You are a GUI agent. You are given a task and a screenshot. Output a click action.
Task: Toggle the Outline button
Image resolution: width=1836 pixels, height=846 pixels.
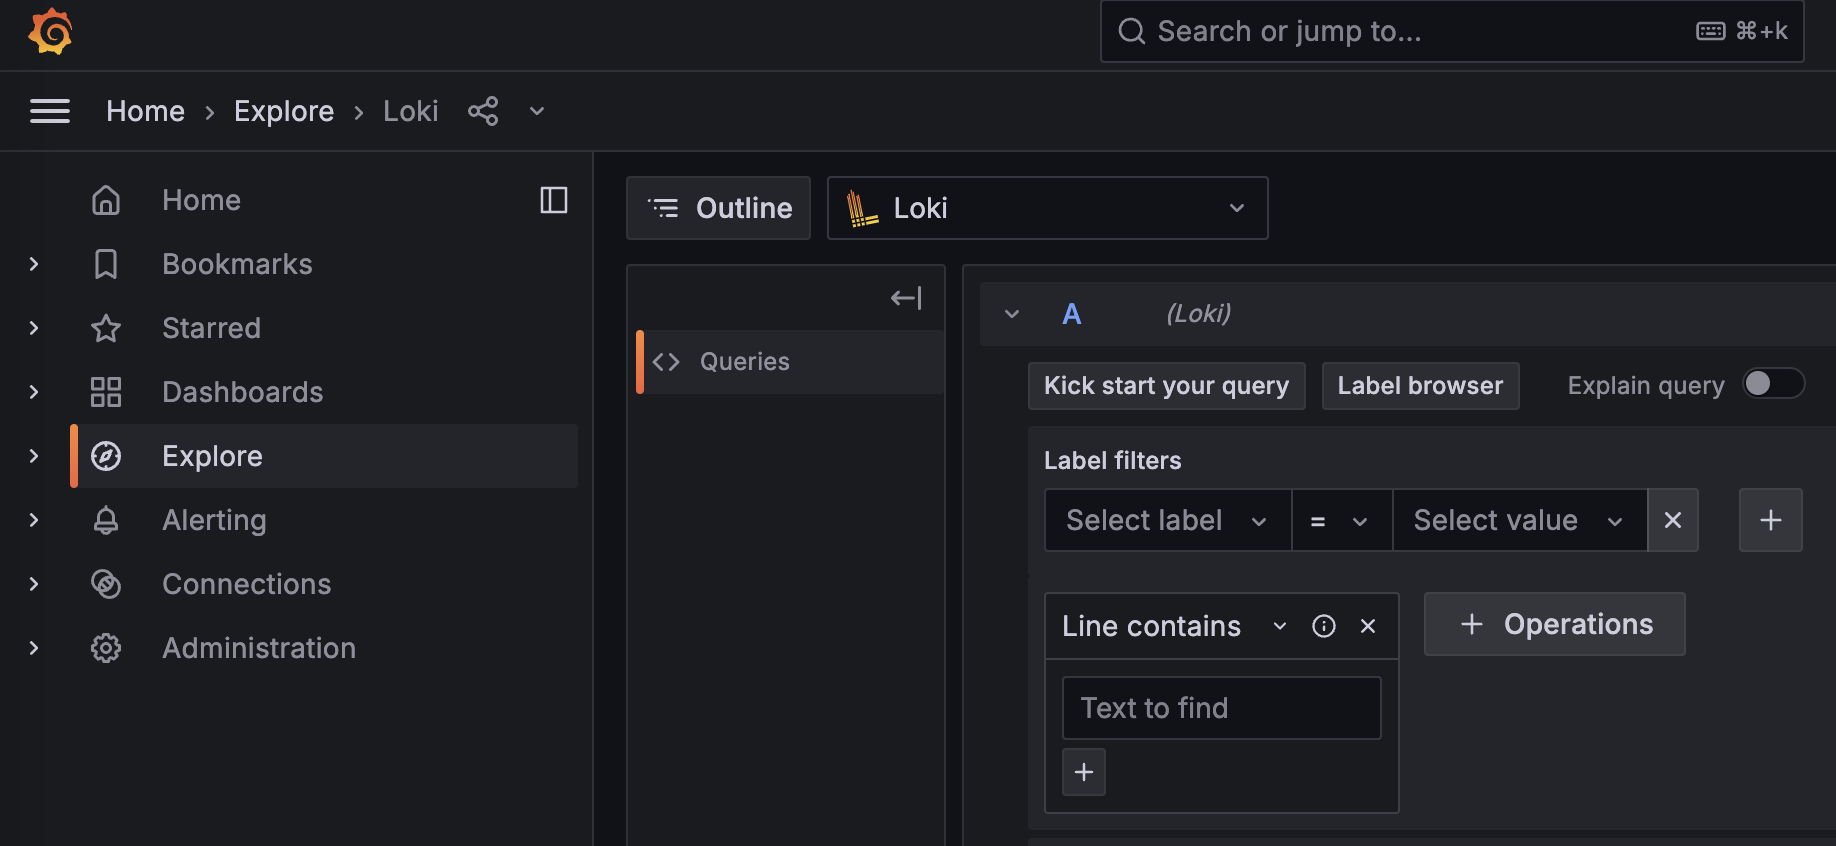(x=718, y=208)
